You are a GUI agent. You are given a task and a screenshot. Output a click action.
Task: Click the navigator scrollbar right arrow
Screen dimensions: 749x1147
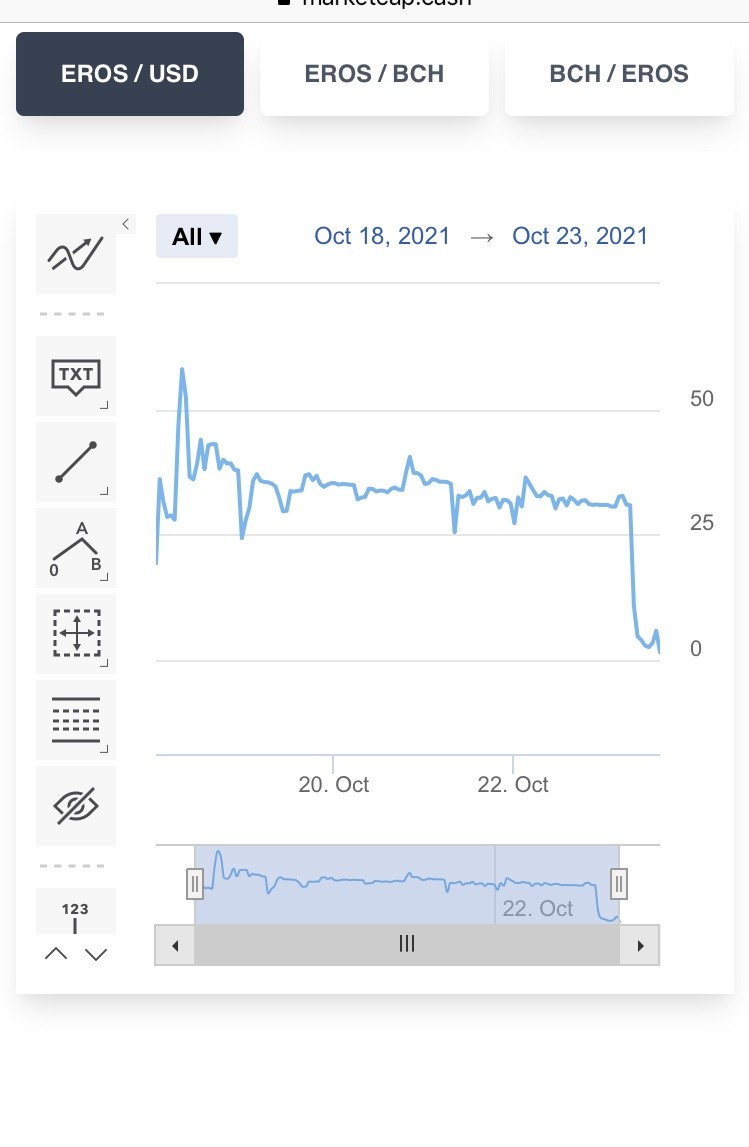point(640,945)
